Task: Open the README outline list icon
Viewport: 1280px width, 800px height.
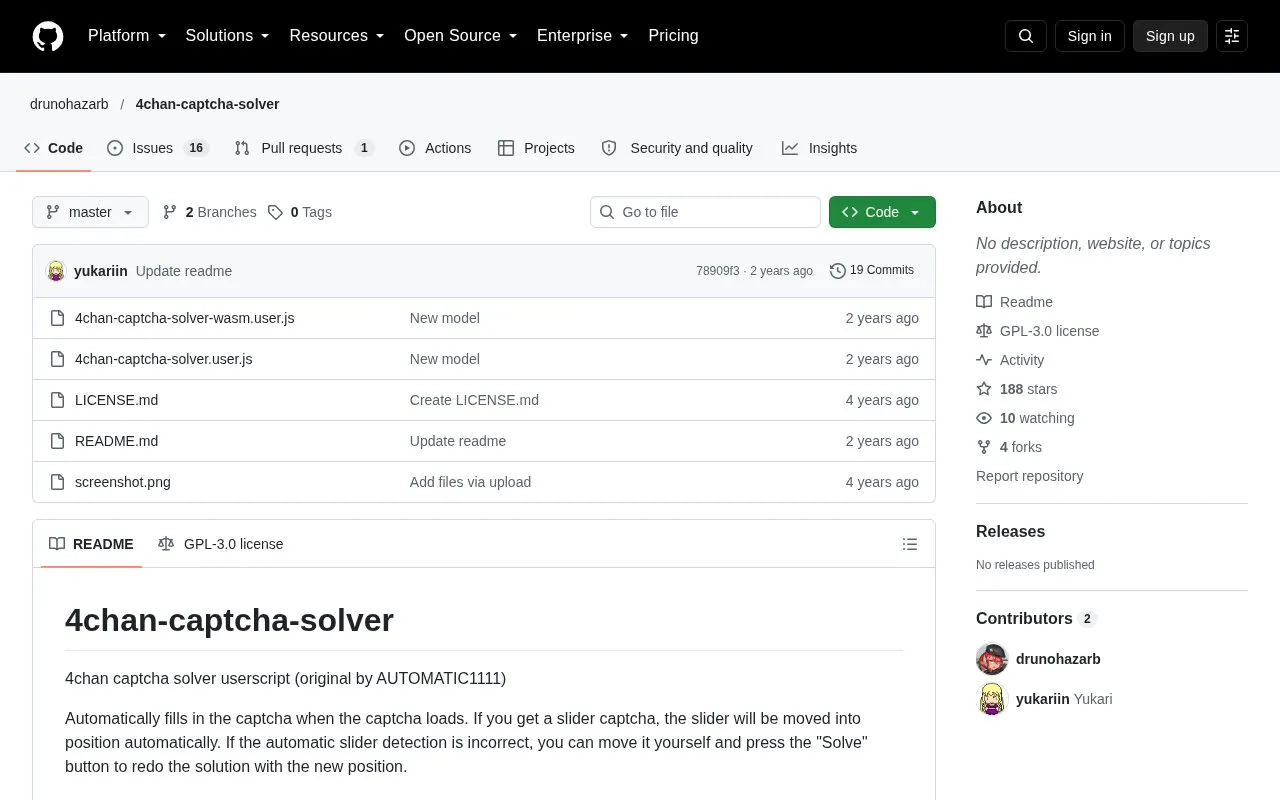Action: point(910,544)
